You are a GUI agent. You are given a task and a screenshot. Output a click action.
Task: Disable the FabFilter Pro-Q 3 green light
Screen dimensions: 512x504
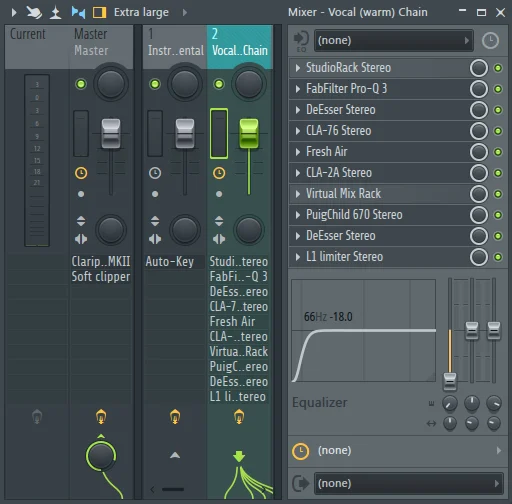498,89
